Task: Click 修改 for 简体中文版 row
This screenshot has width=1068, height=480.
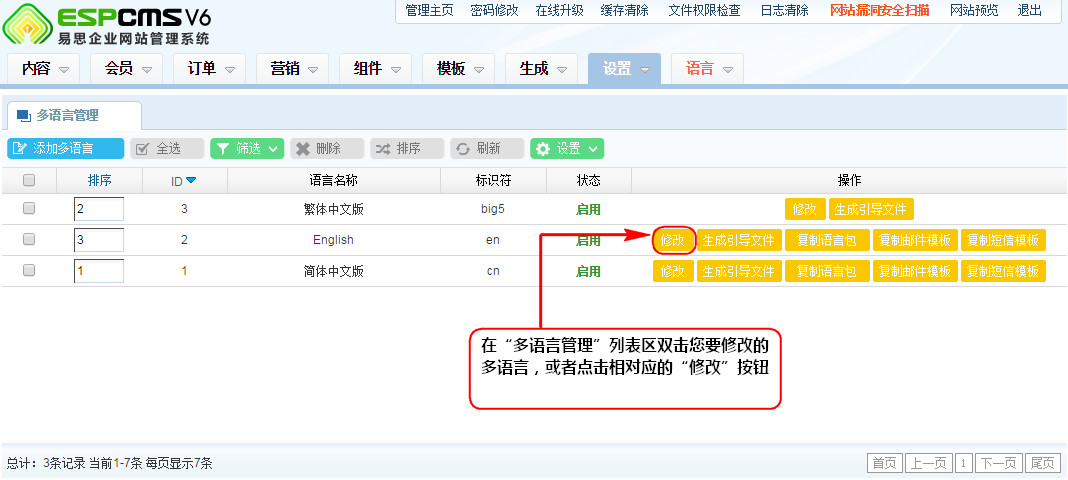Action: [x=673, y=271]
